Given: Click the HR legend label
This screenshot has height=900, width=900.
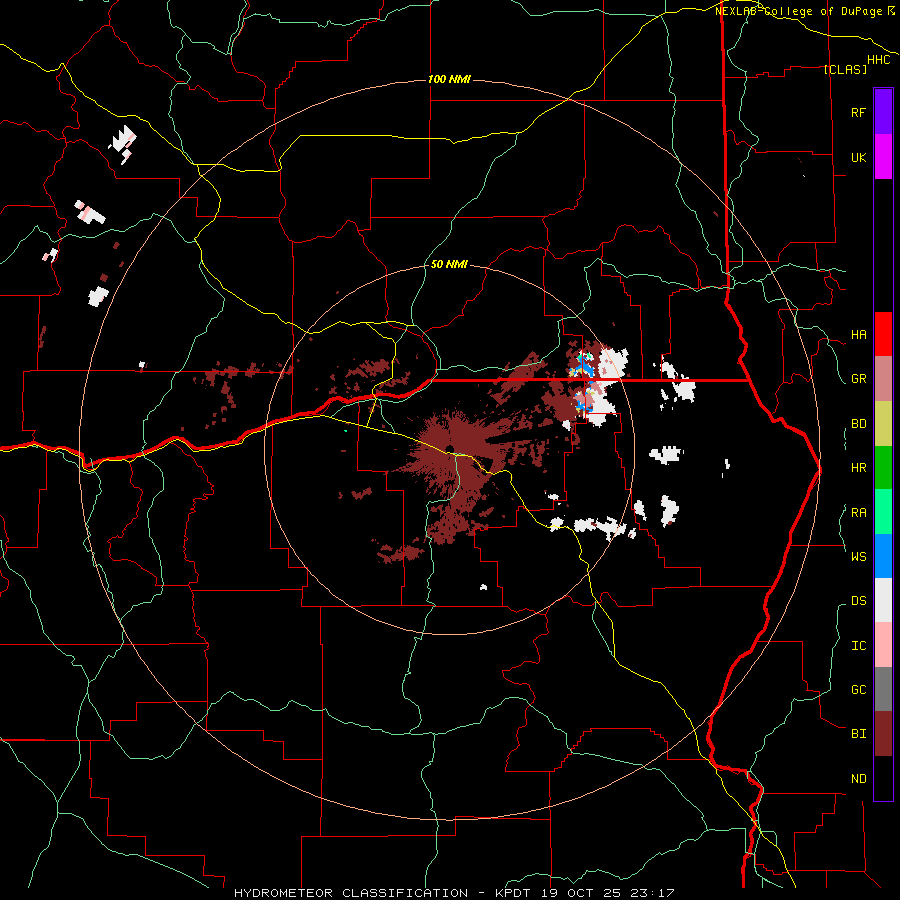Looking at the screenshot, I should 858,468.
